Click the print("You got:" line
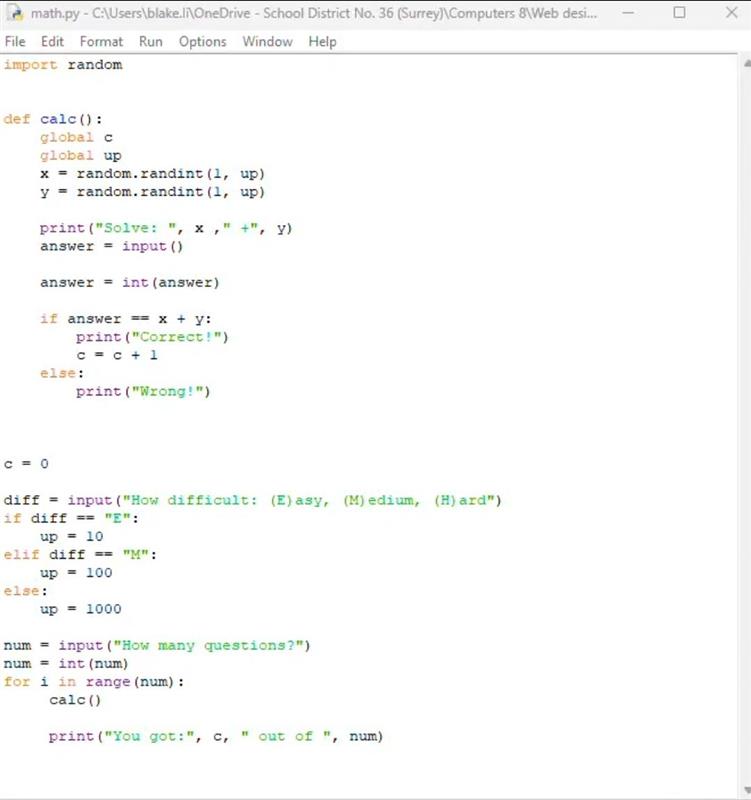Image resolution: width=751 pixels, height=800 pixels. [x=216, y=736]
